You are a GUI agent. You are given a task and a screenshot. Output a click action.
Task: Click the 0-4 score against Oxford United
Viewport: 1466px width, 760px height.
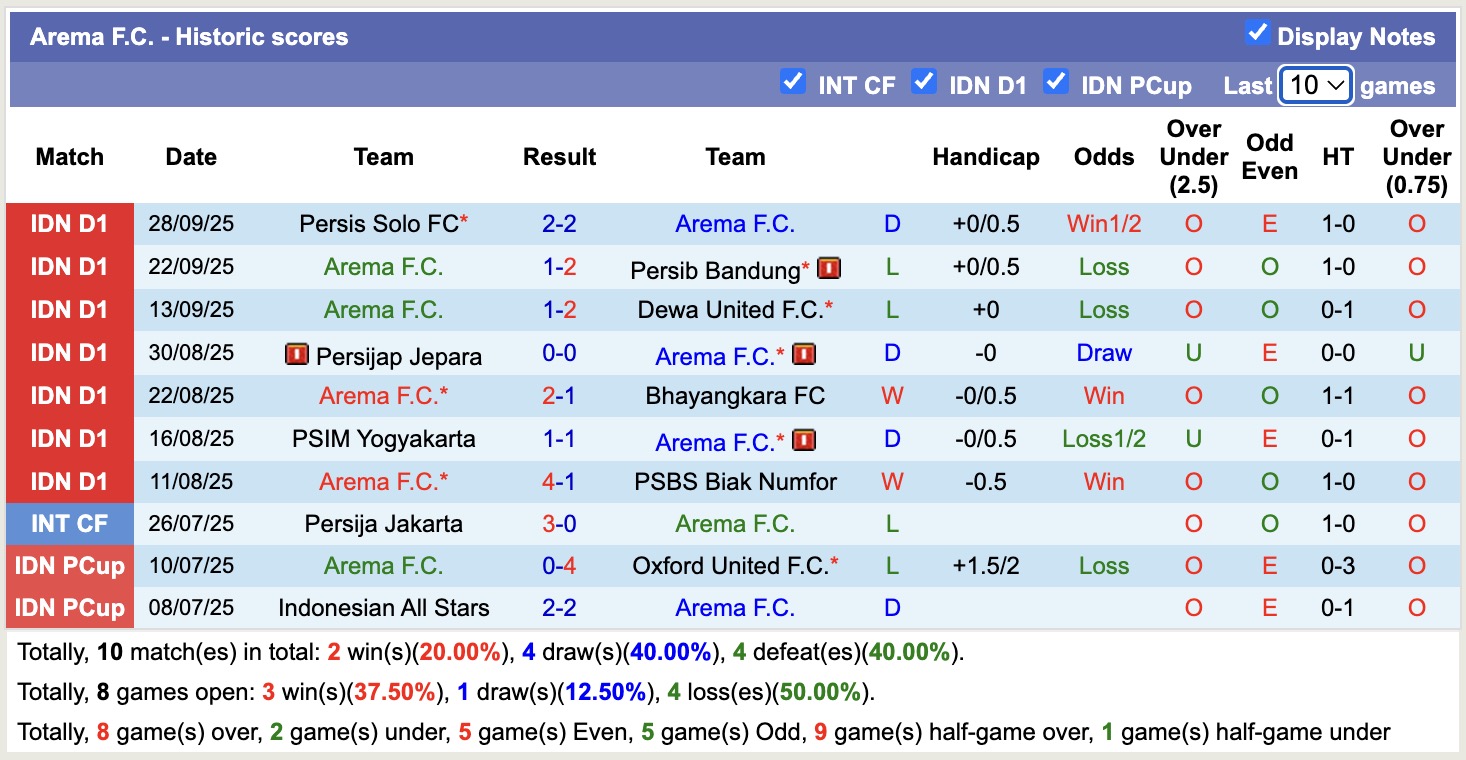(x=559, y=566)
